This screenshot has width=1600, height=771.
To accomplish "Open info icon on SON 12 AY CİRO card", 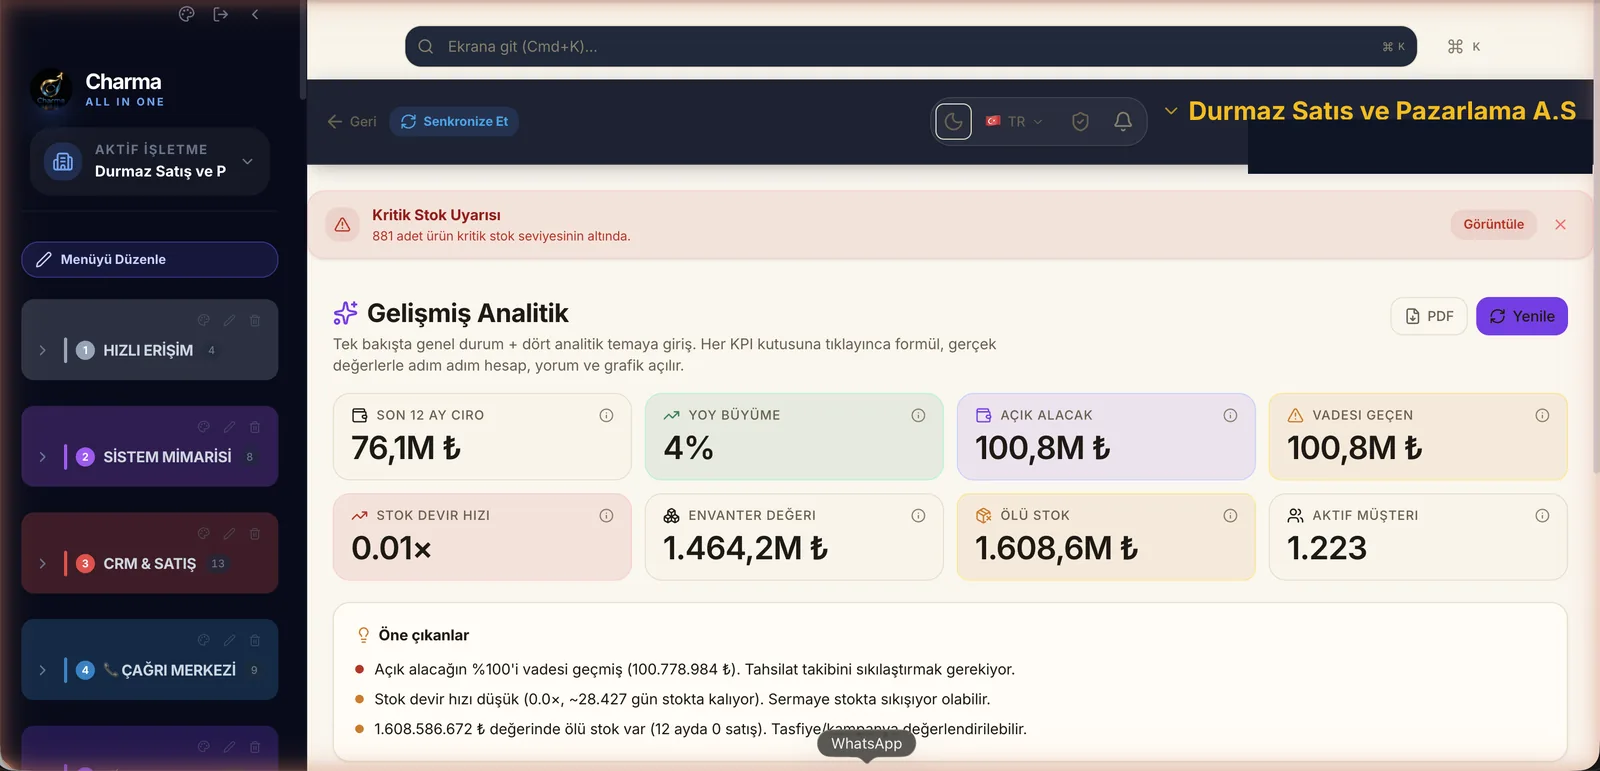I will click(606, 416).
